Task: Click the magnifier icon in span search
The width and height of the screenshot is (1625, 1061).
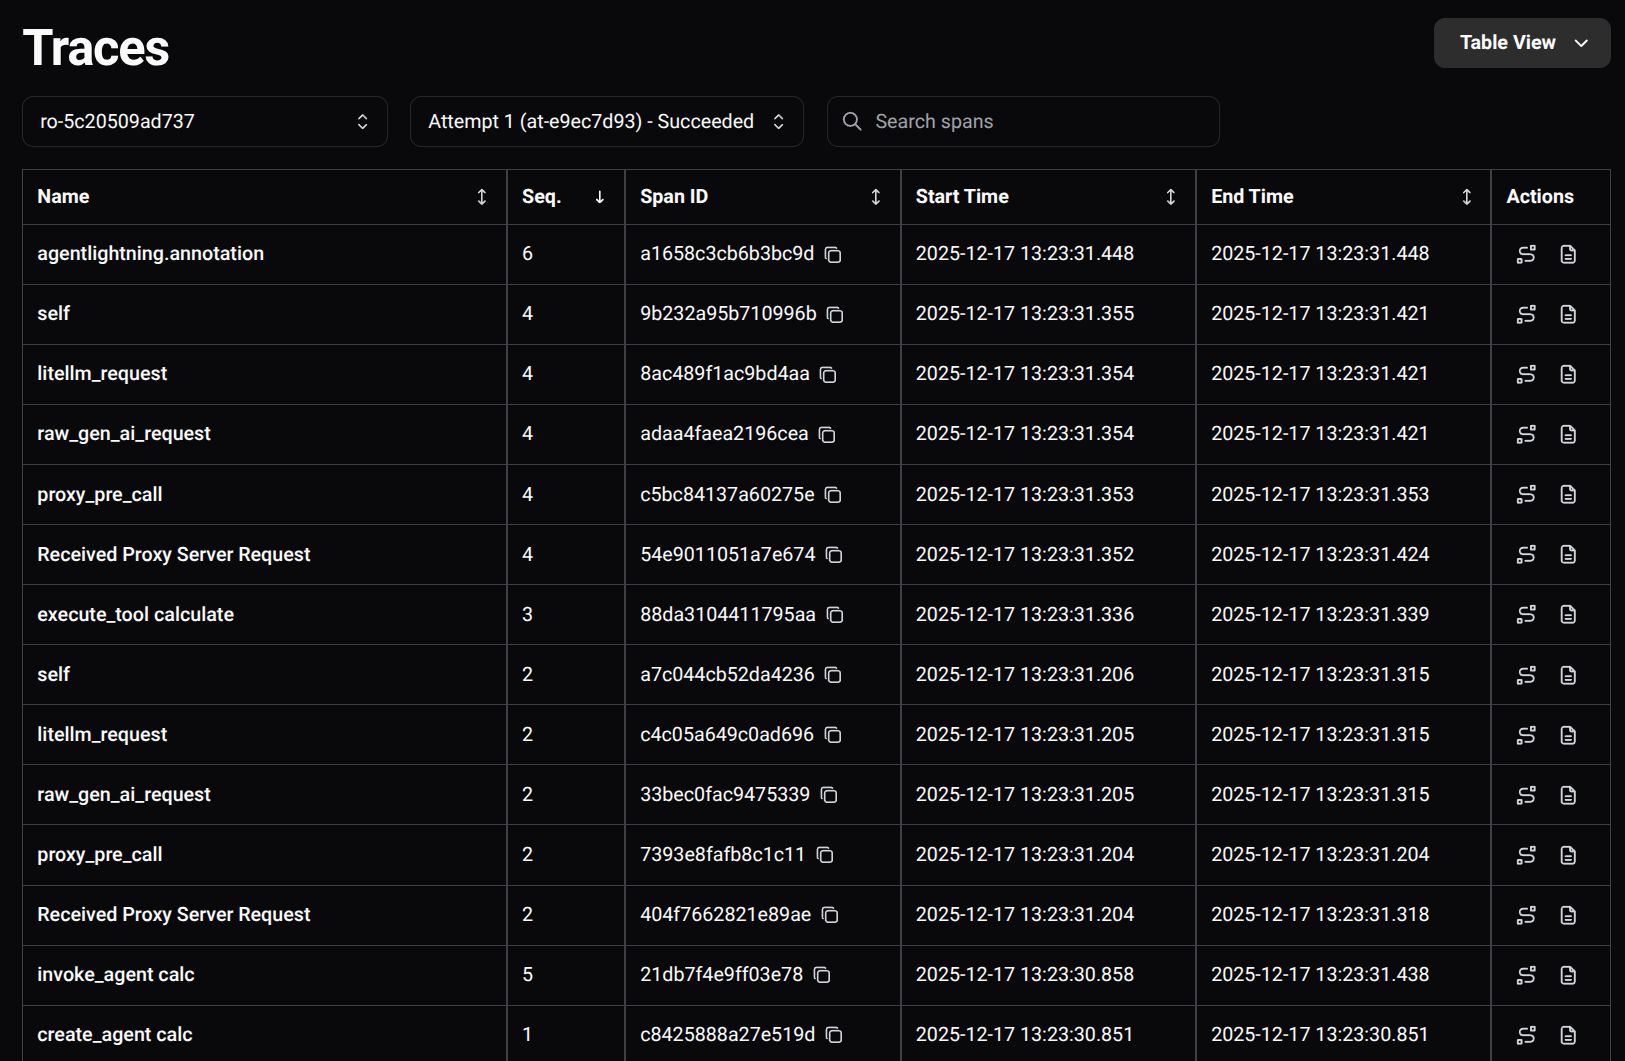Action: click(851, 121)
